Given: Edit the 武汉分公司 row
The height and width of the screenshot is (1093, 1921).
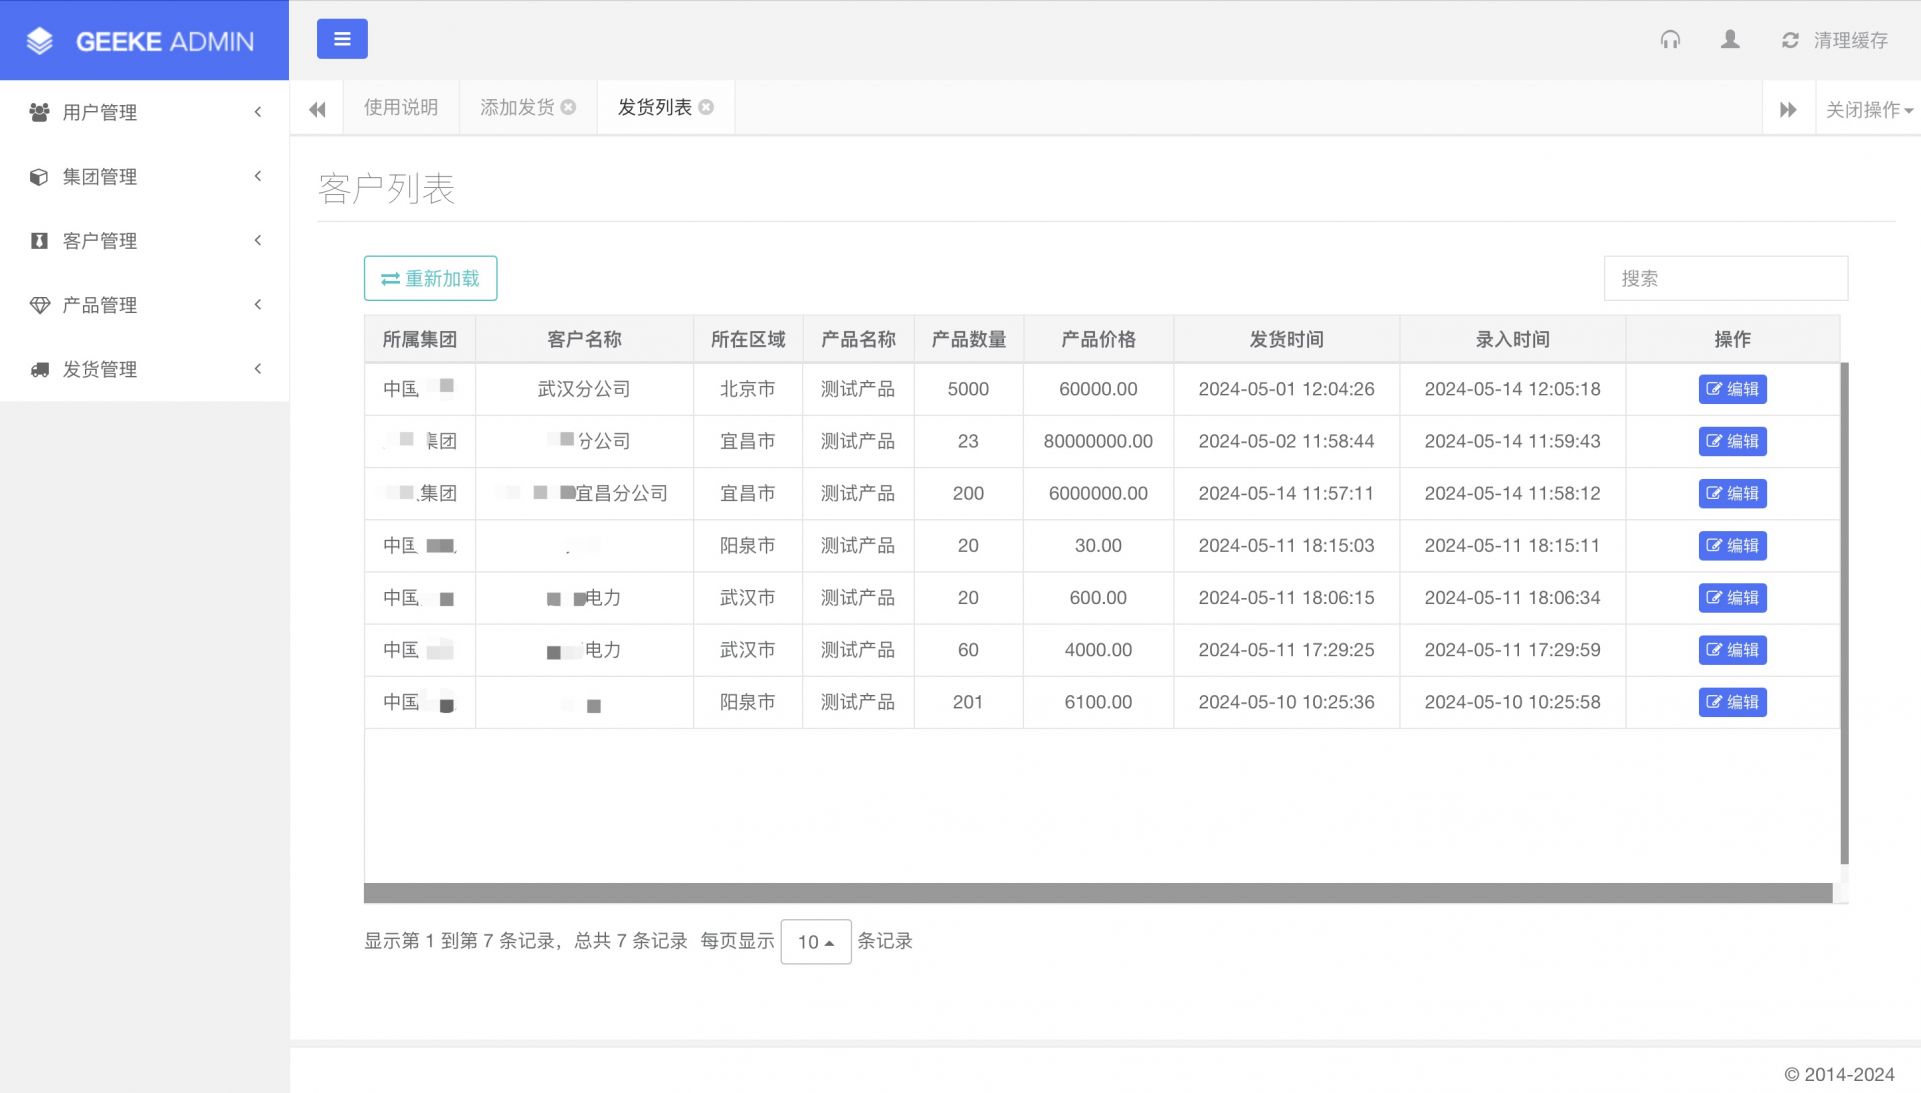Looking at the screenshot, I should (x=1732, y=389).
